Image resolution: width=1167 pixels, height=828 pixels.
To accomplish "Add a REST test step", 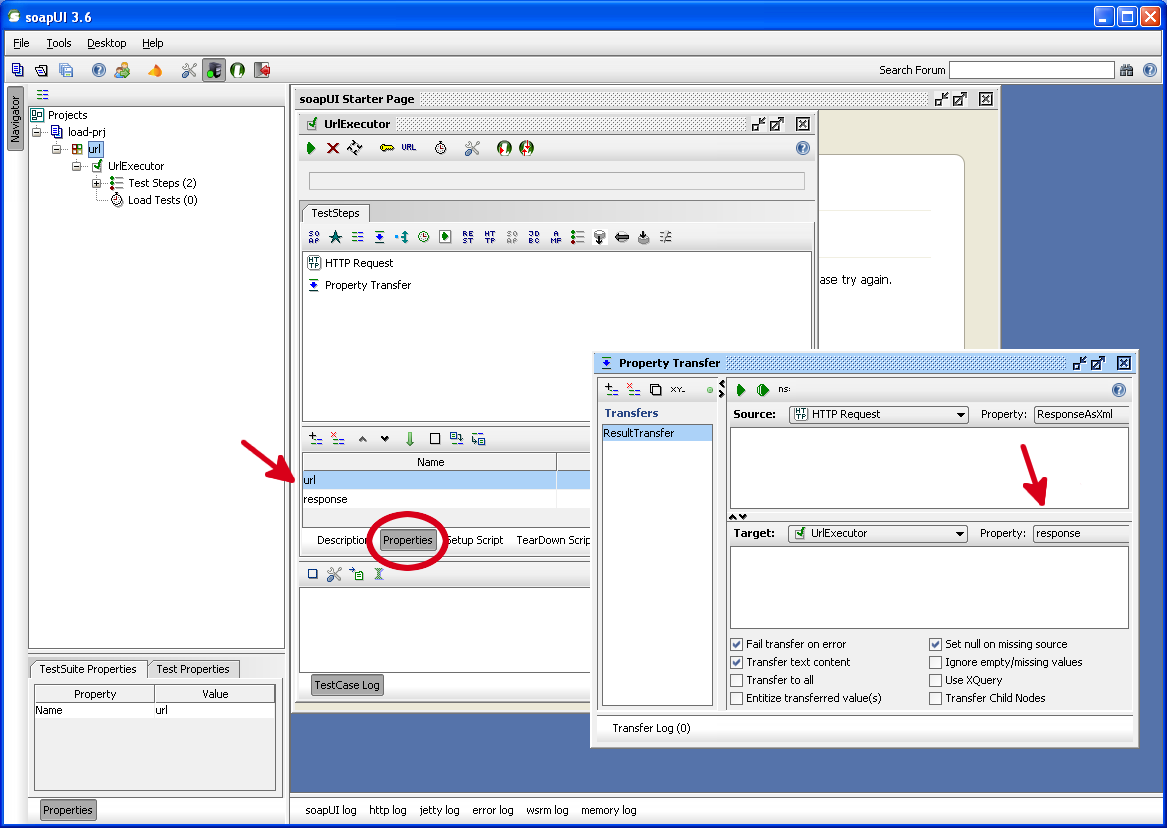I will coord(468,237).
